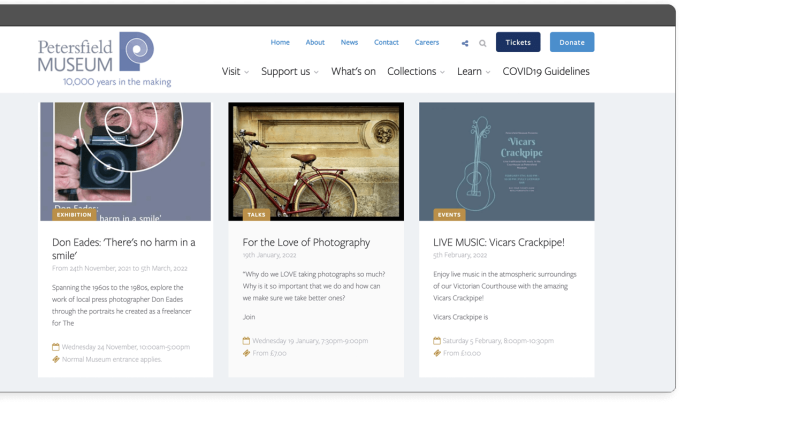
Task: Expand the Support us dropdown
Action: pos(289,71)
